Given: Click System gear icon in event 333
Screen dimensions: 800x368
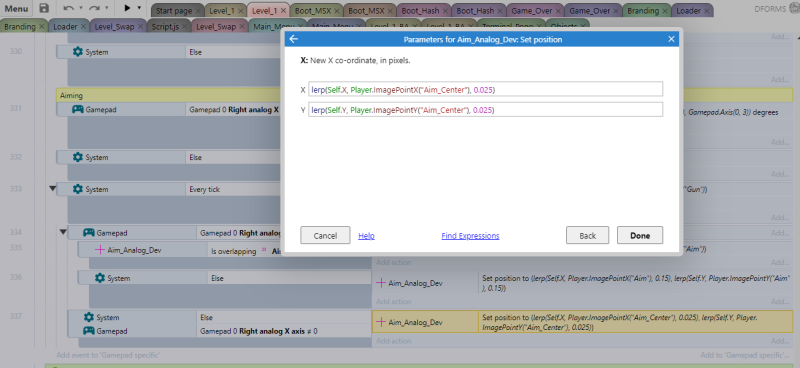Looking at the screenshot, I should [78, 189].
